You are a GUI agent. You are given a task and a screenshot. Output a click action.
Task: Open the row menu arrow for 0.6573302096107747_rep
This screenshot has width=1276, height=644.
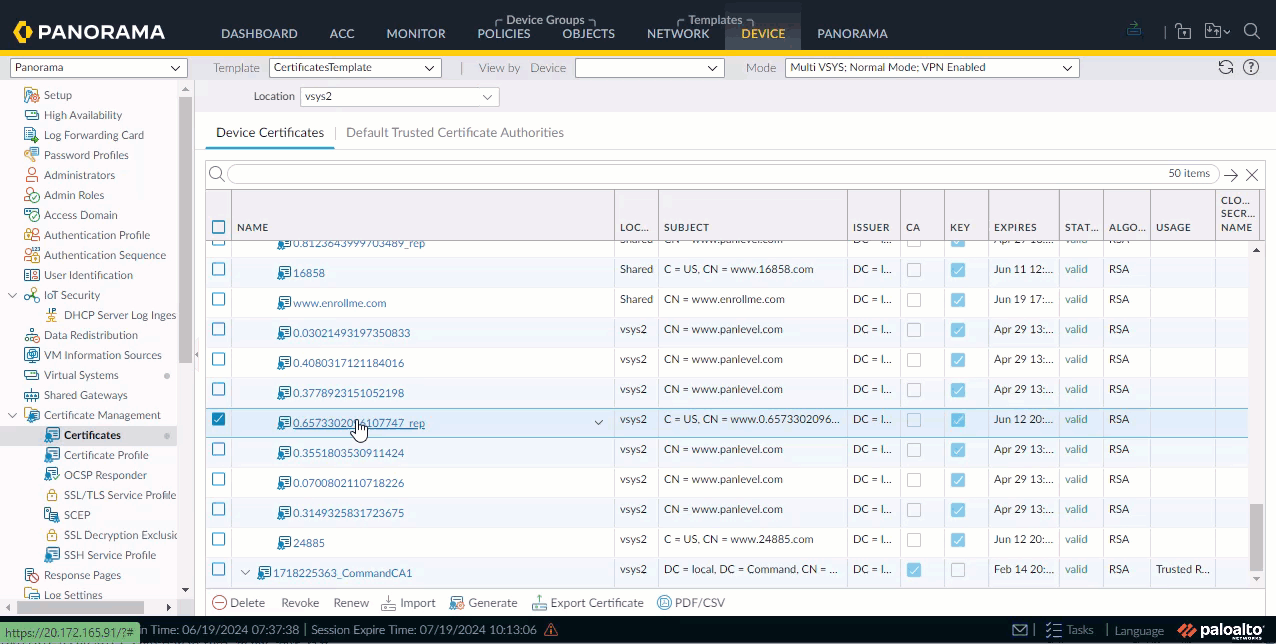pyautogui.click(x=599, y=423)
